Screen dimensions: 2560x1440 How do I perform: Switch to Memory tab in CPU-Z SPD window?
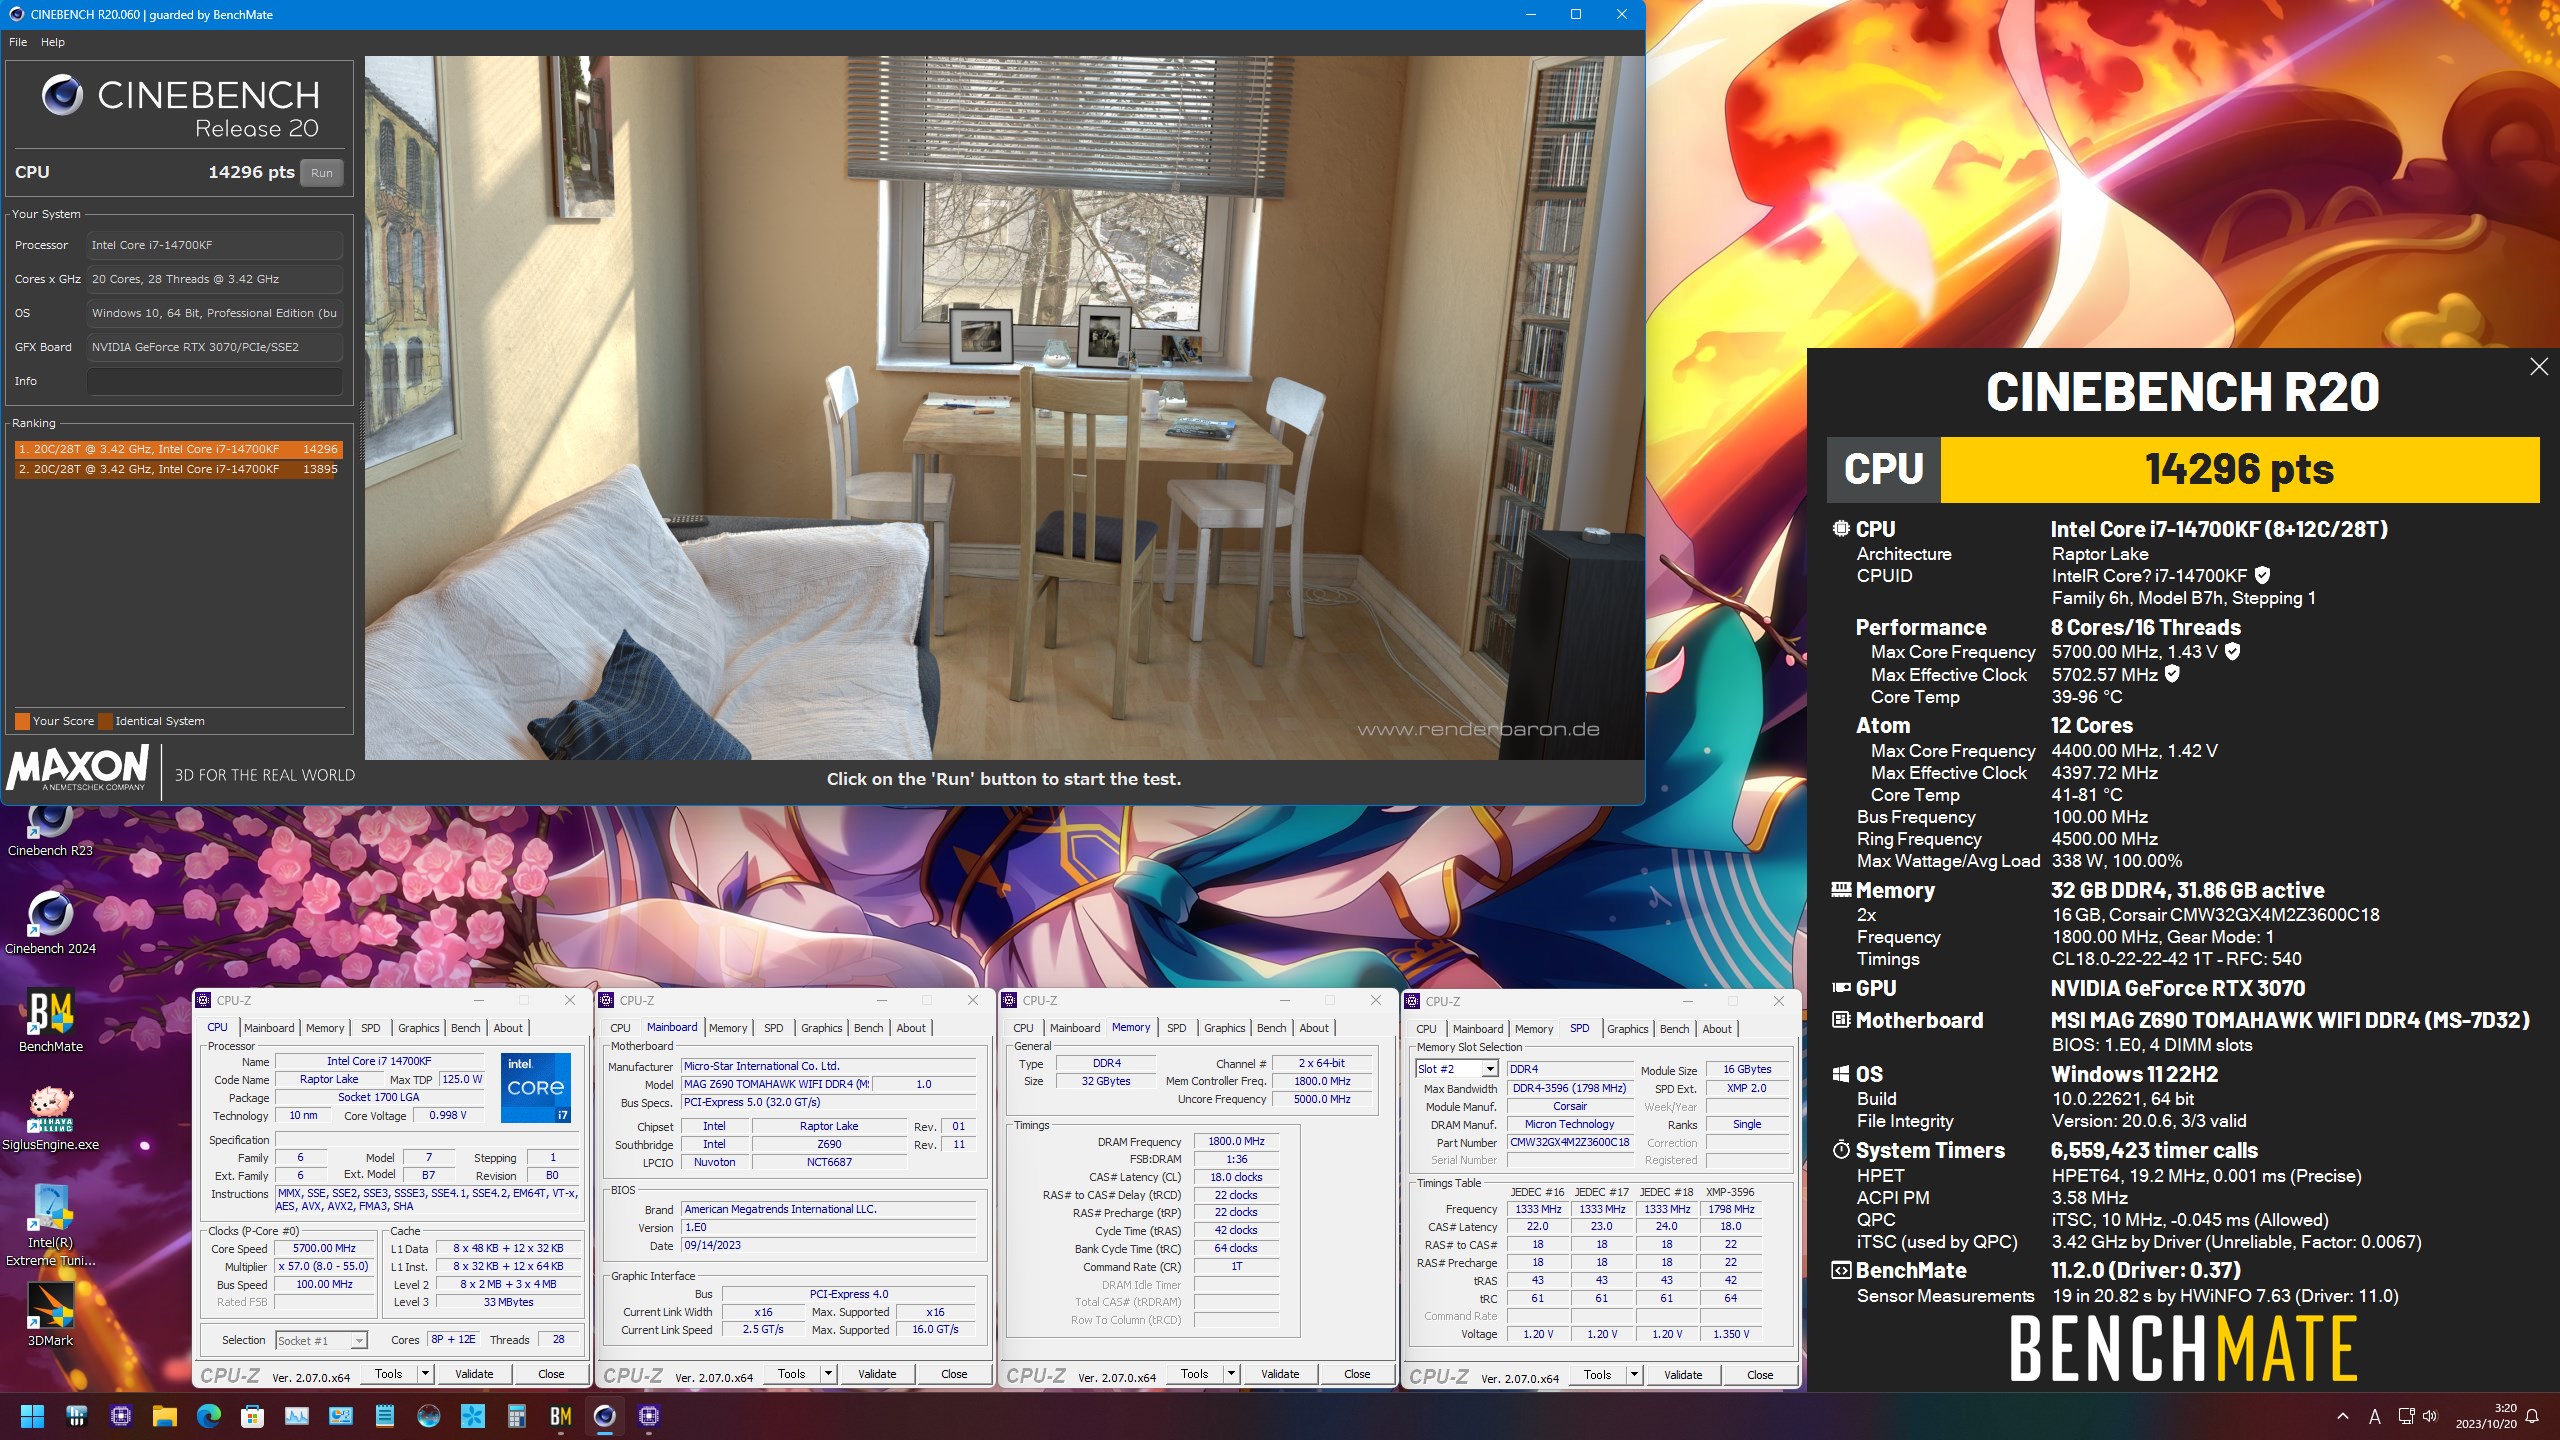click(x=1533, y=1029)
